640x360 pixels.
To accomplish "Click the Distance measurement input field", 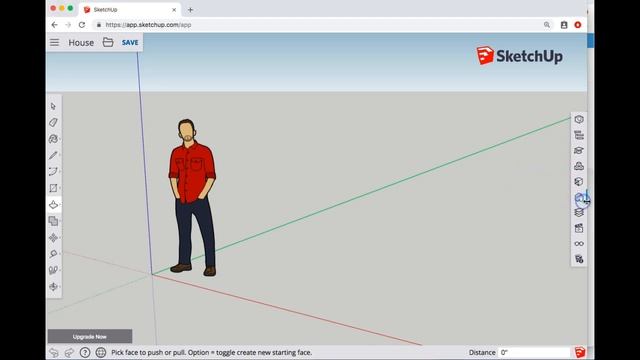I will 534,352.
